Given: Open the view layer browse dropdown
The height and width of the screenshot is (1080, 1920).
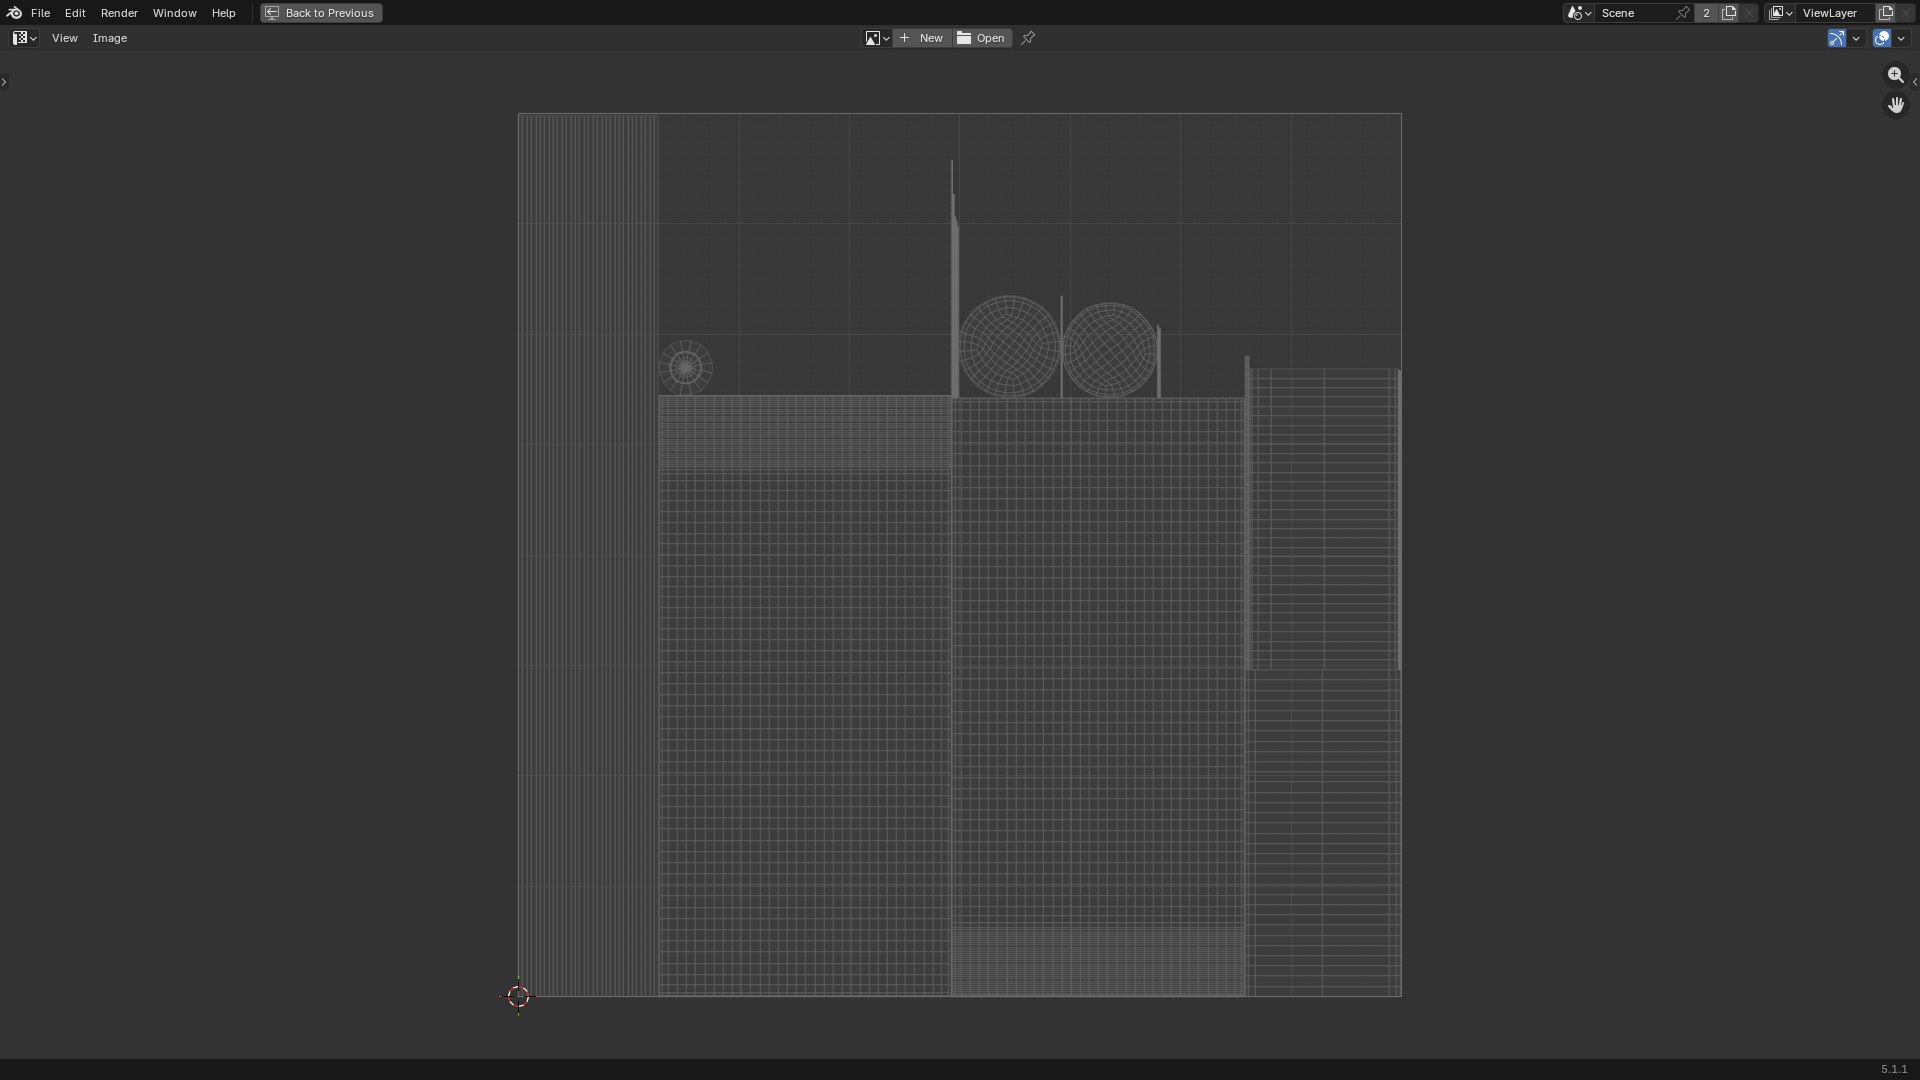Looking at the screenshot, I should pyautogui.click(x=1781, y=13).
